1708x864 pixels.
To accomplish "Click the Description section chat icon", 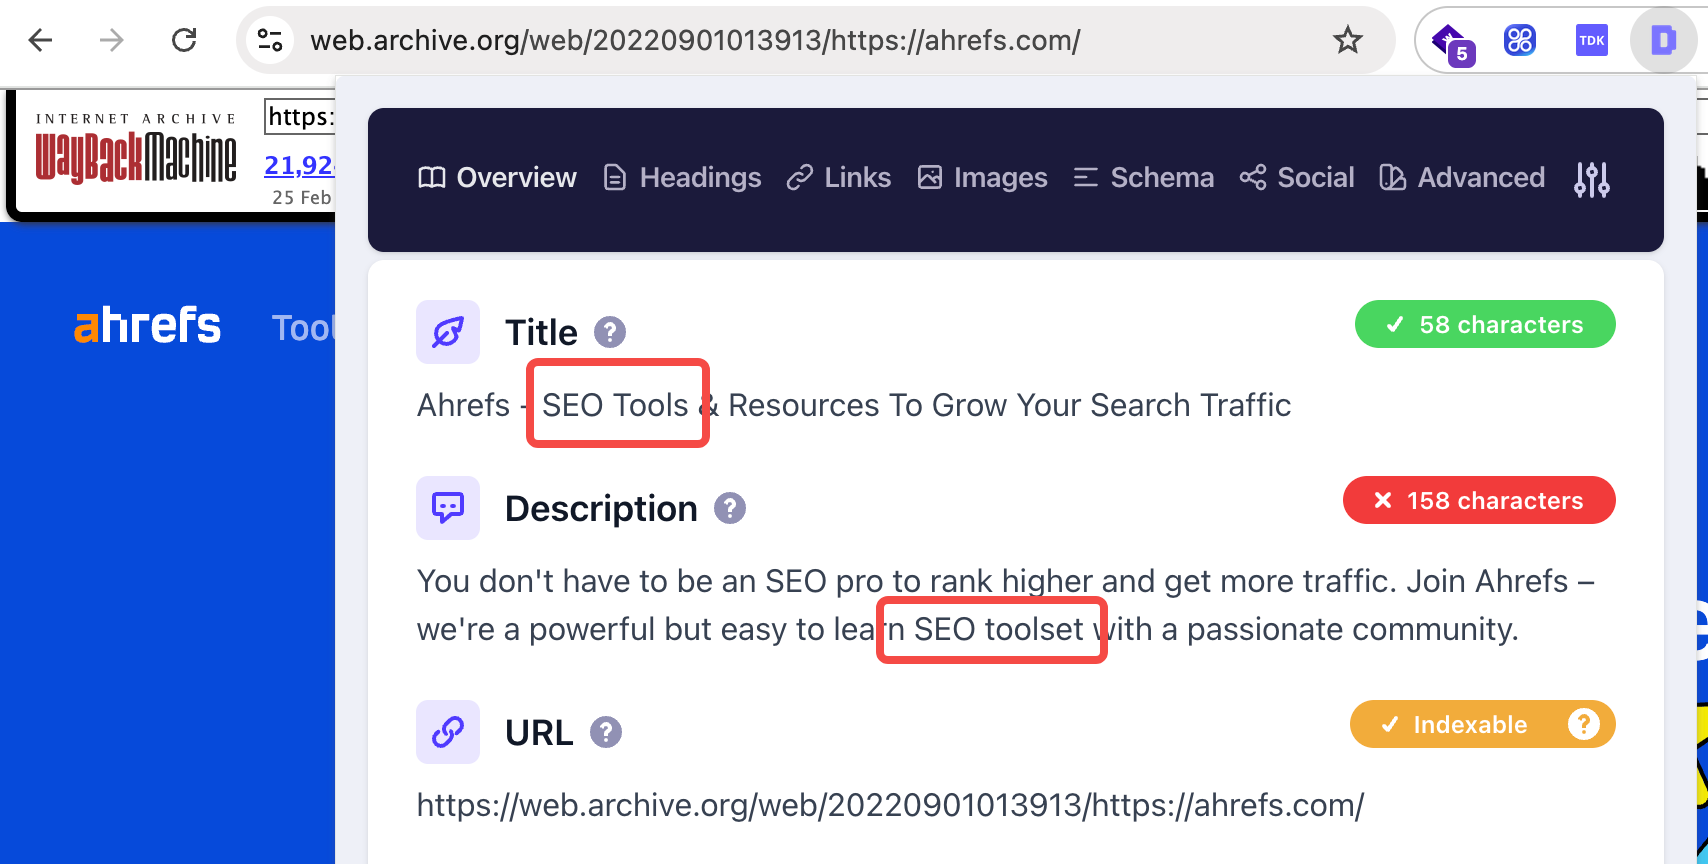I will 448,508.
